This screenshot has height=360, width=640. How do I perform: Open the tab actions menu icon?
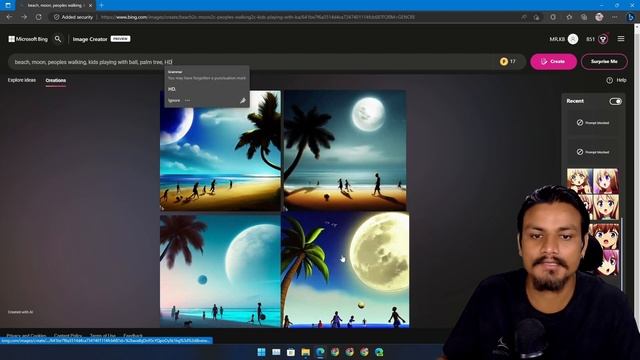click(8, 5)
